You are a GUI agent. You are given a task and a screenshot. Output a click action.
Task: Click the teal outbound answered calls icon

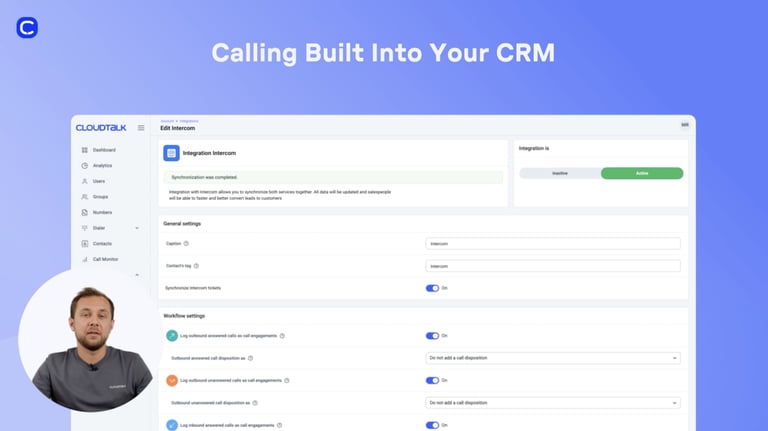(x=172, y=335)
